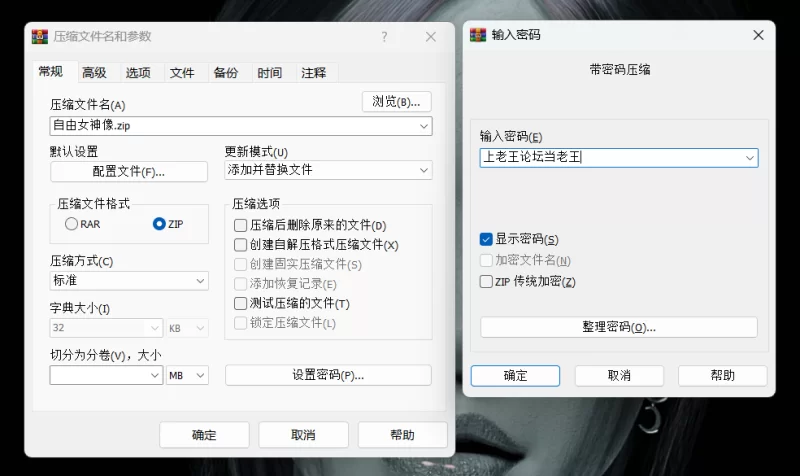Image resolution: width=800 pixels, height=476 pixels.
Task: Click the 设置密码(P)... button
Action: click(x=328, y=375)
